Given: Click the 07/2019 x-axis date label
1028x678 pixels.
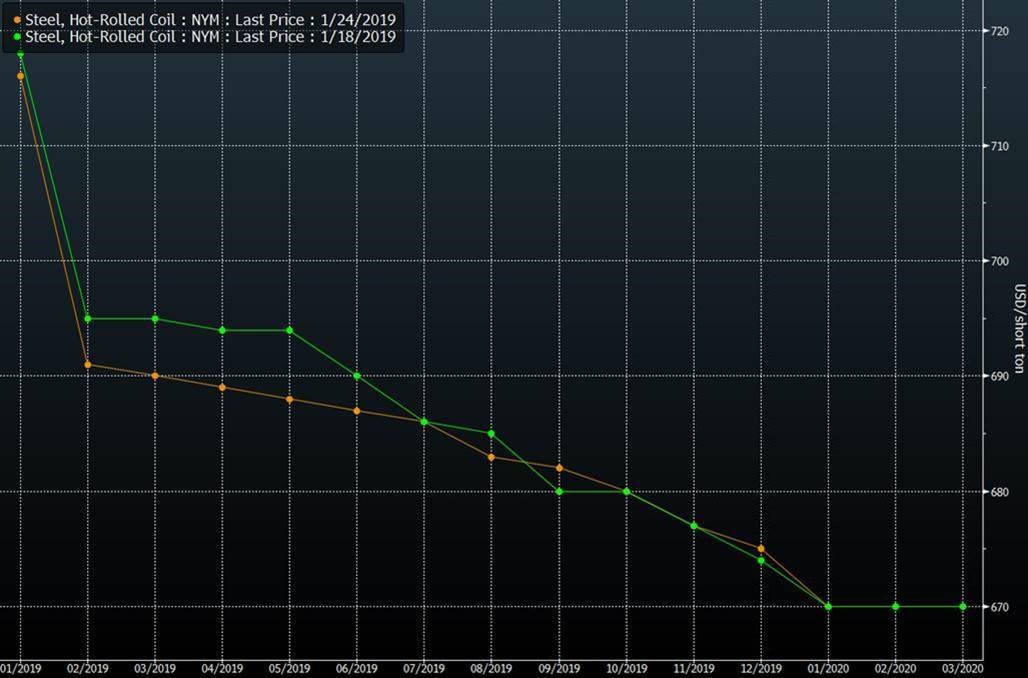Looking at the screenshot, I should [424, 668].
